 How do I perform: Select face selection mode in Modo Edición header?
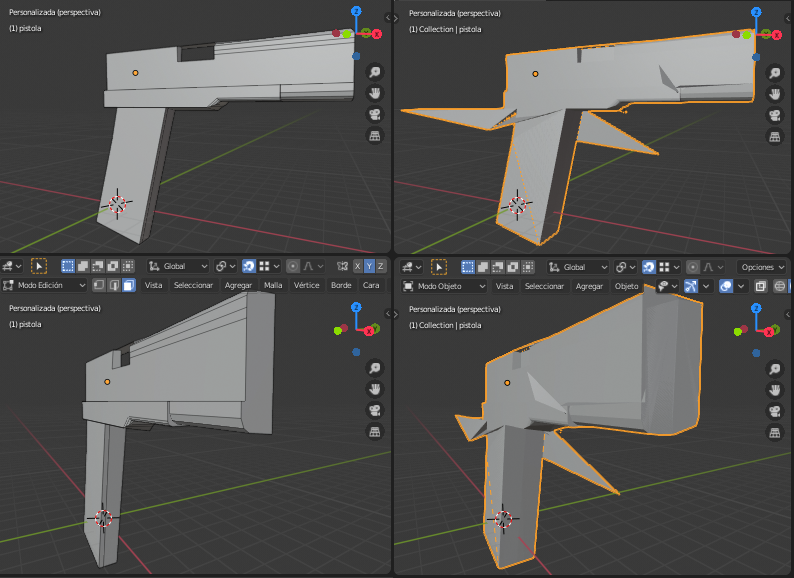129,285
